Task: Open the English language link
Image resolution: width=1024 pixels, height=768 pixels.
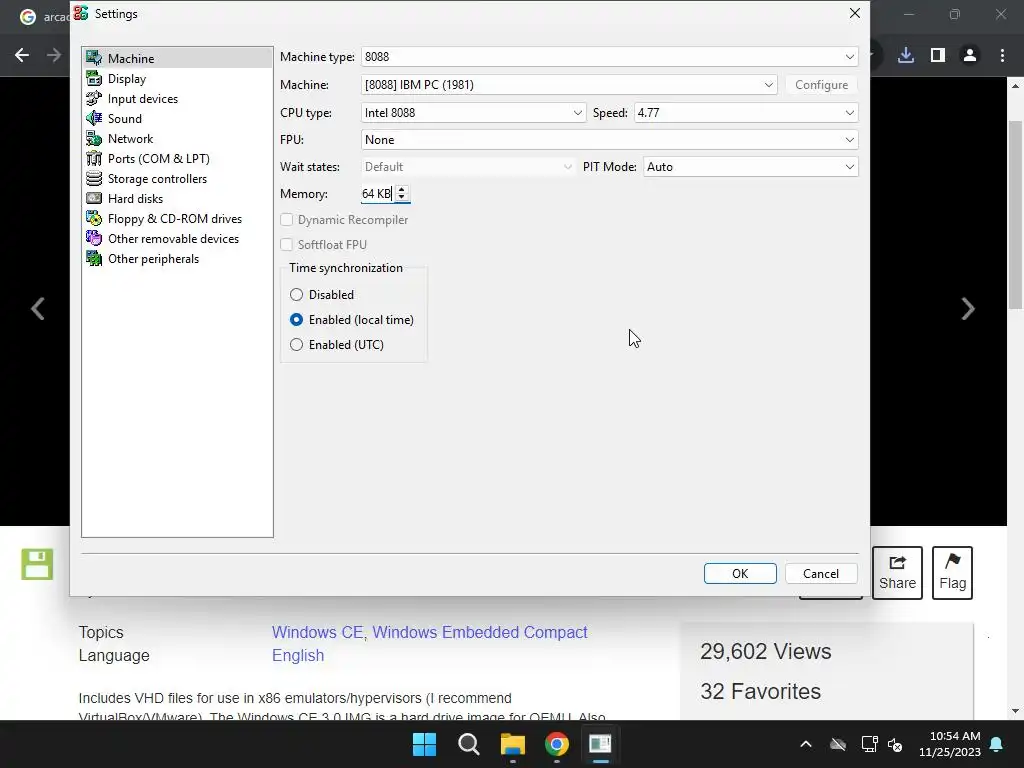Action: point(298,655)
